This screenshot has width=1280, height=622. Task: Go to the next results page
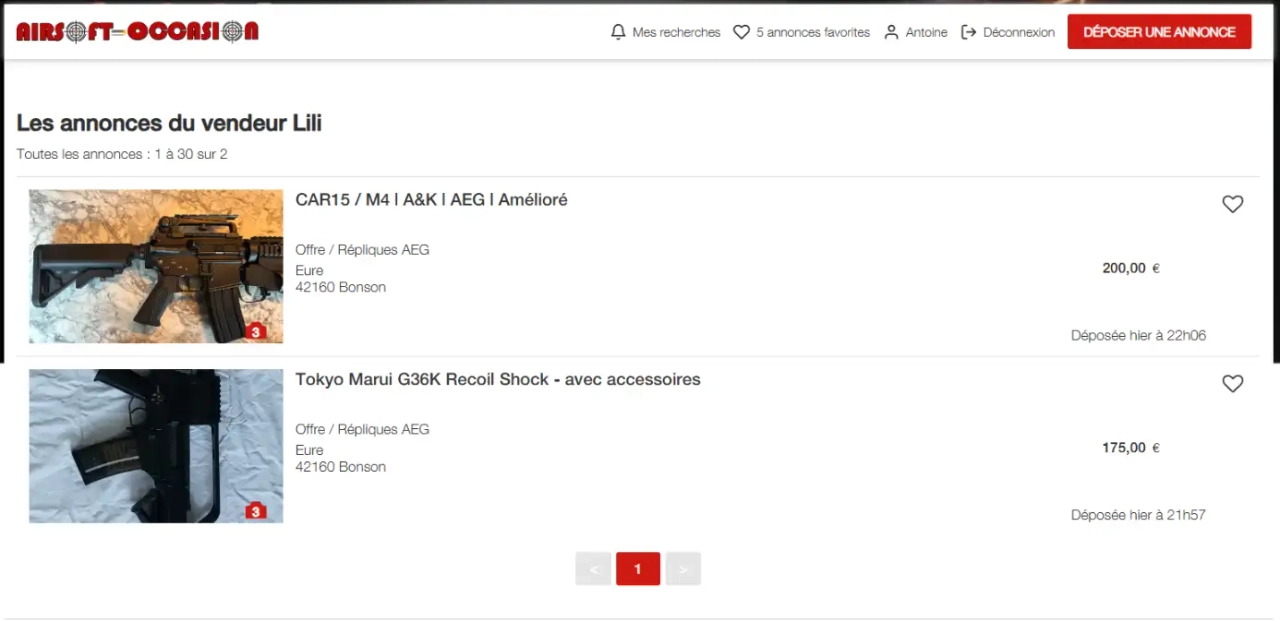tap(683, 569)
